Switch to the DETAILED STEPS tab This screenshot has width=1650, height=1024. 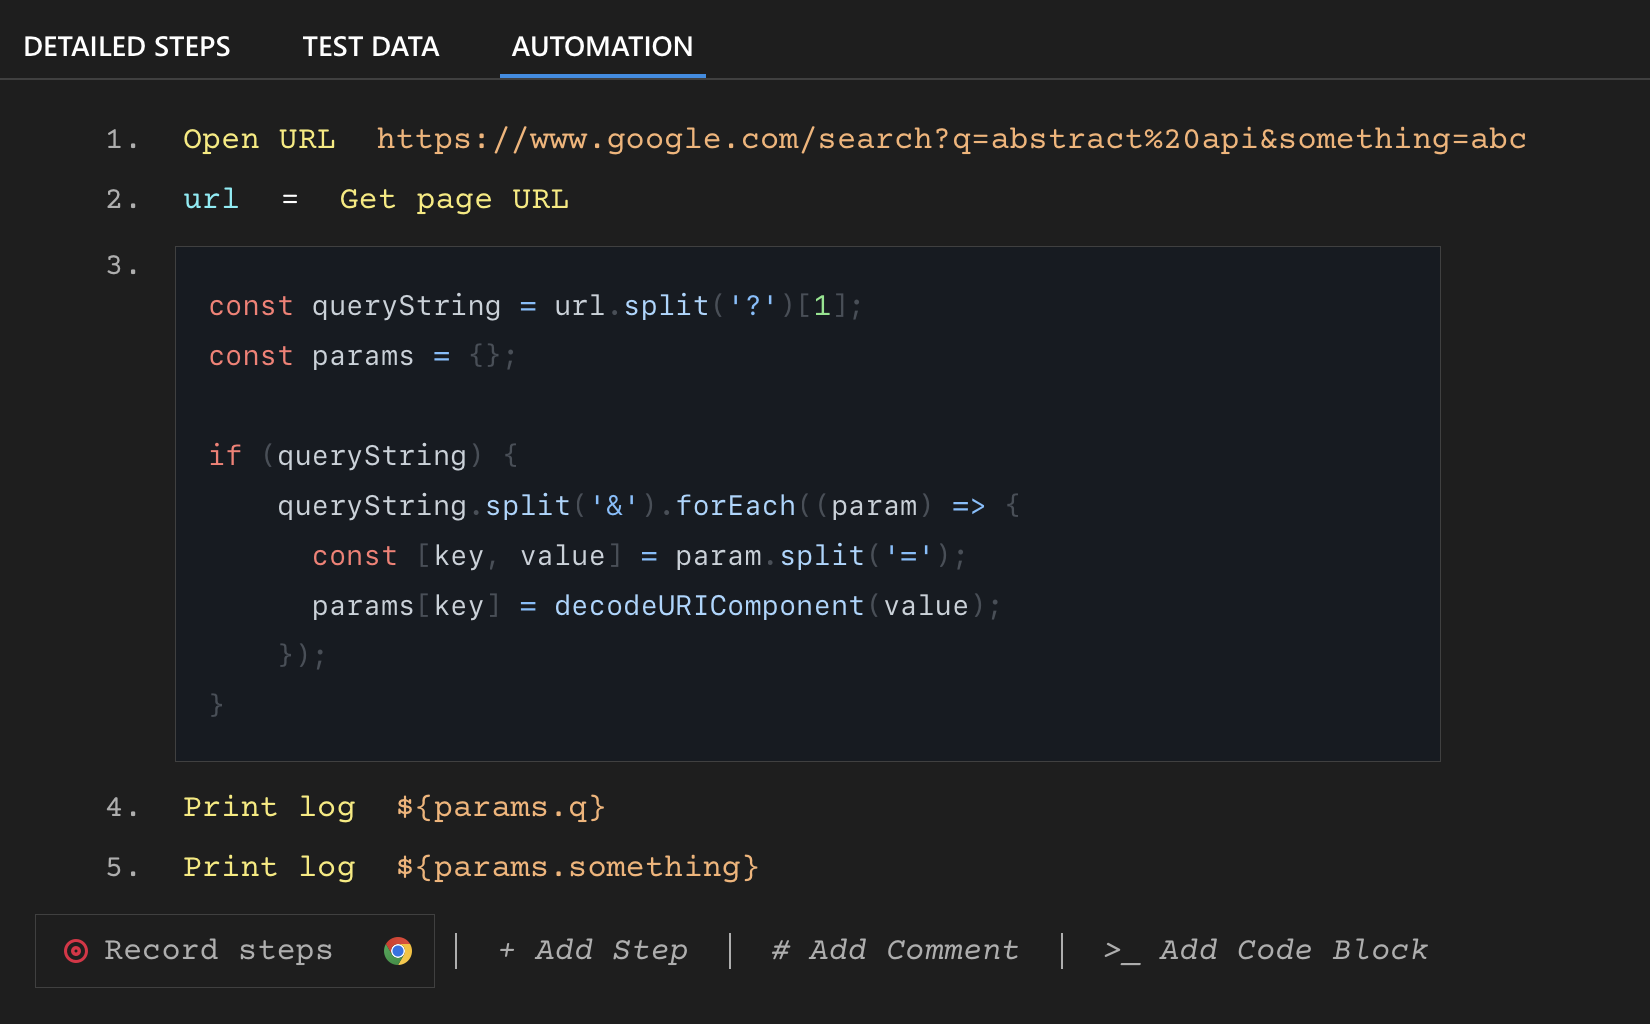coord(127,46)
